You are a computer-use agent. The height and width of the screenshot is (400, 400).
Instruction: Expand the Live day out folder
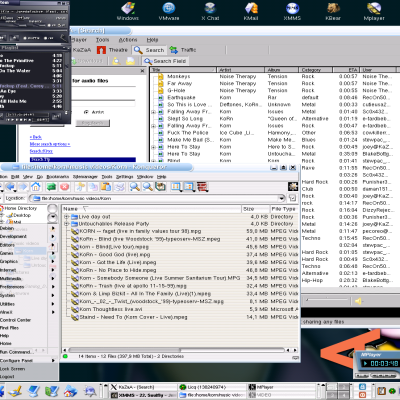(x=66, y=217)
